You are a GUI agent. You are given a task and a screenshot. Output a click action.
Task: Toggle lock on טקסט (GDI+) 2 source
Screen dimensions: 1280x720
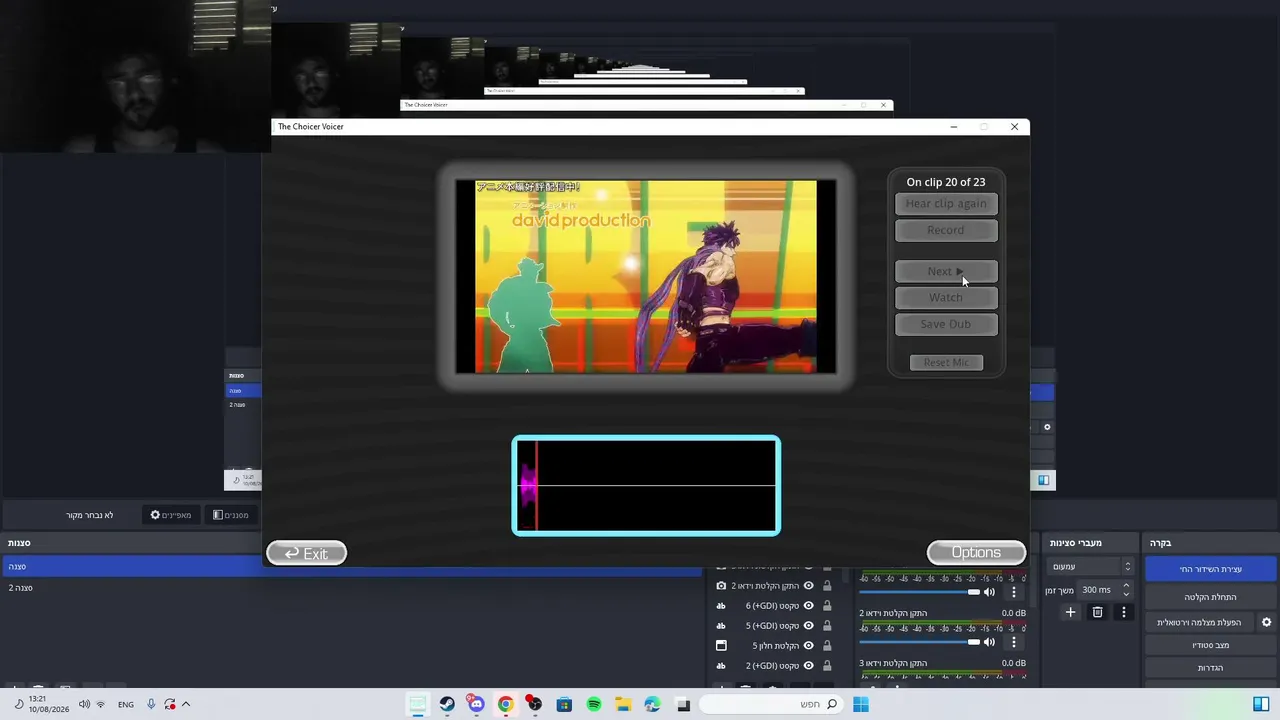(x=827, y=666)
